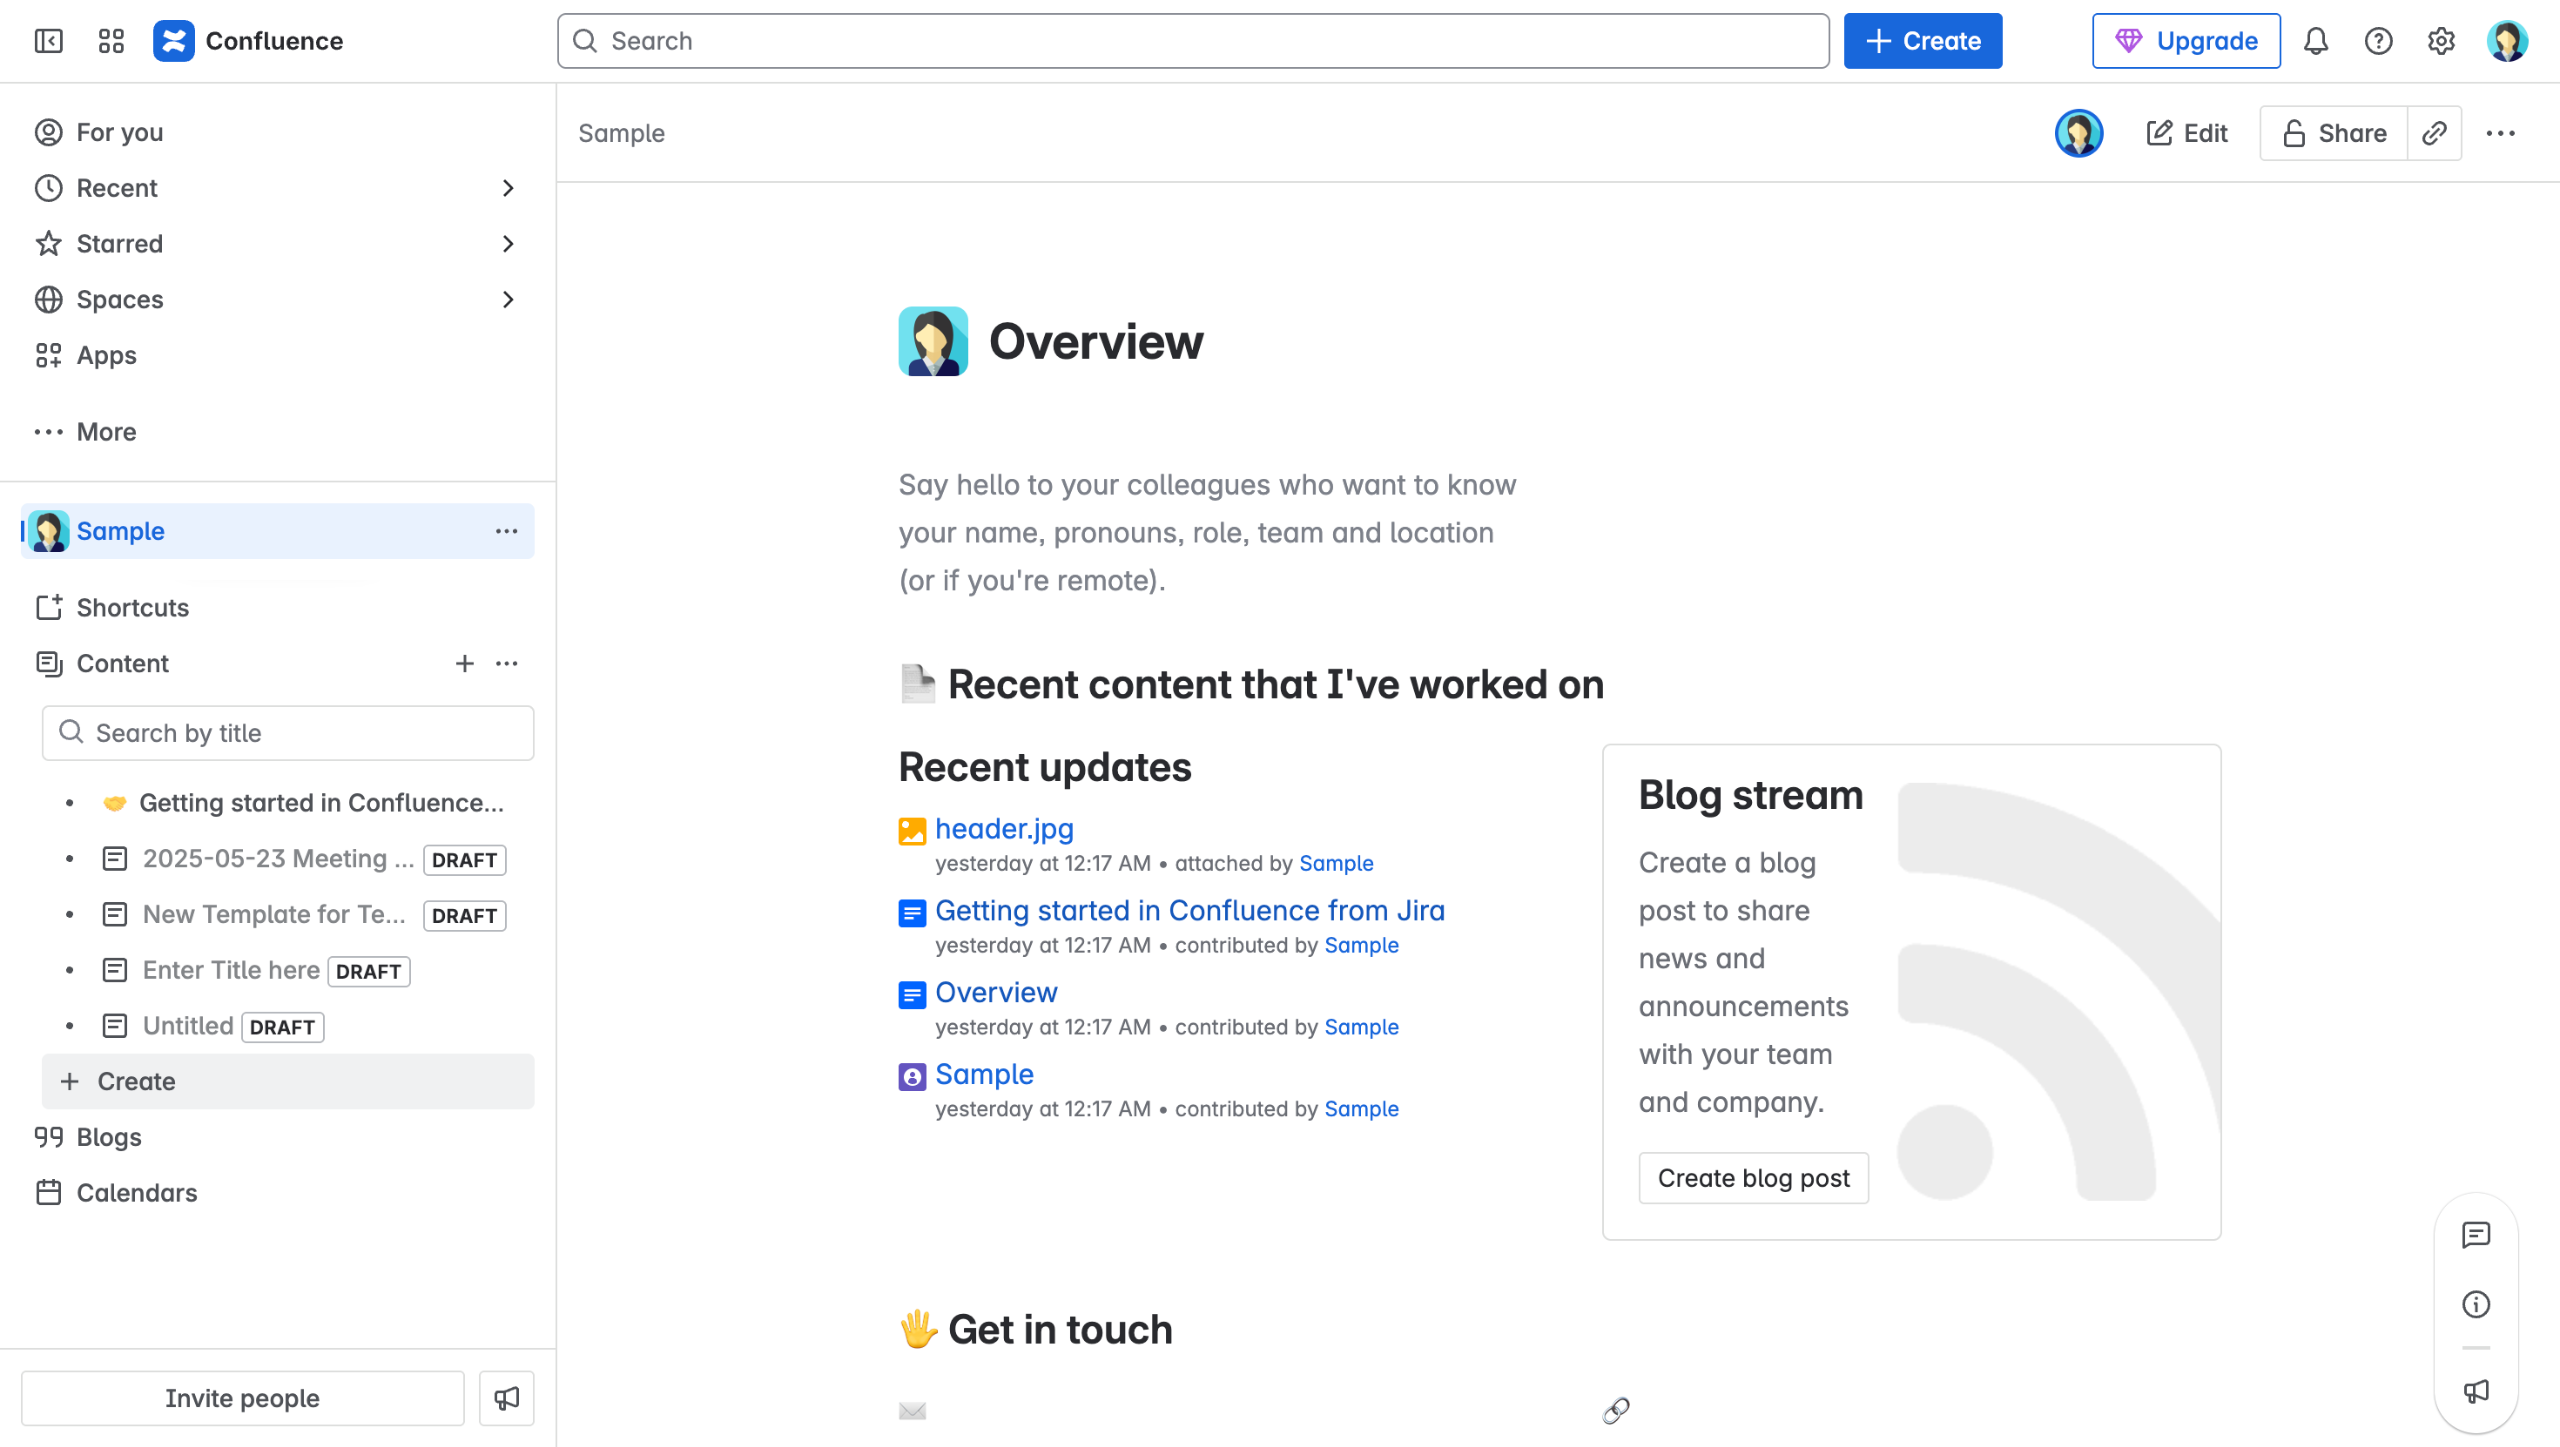
Task: Expand the Spaces section chevron
Action: (x=508, y=299)
